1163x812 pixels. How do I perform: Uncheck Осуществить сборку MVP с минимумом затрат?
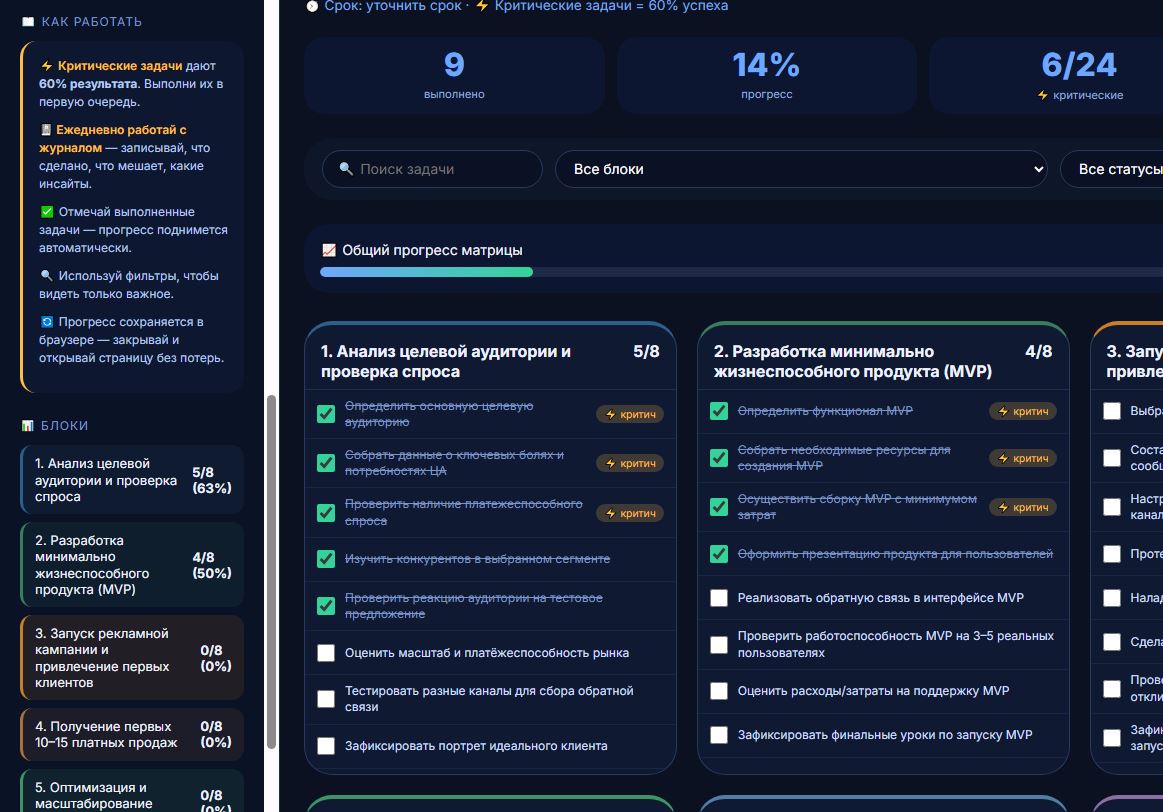719,506
